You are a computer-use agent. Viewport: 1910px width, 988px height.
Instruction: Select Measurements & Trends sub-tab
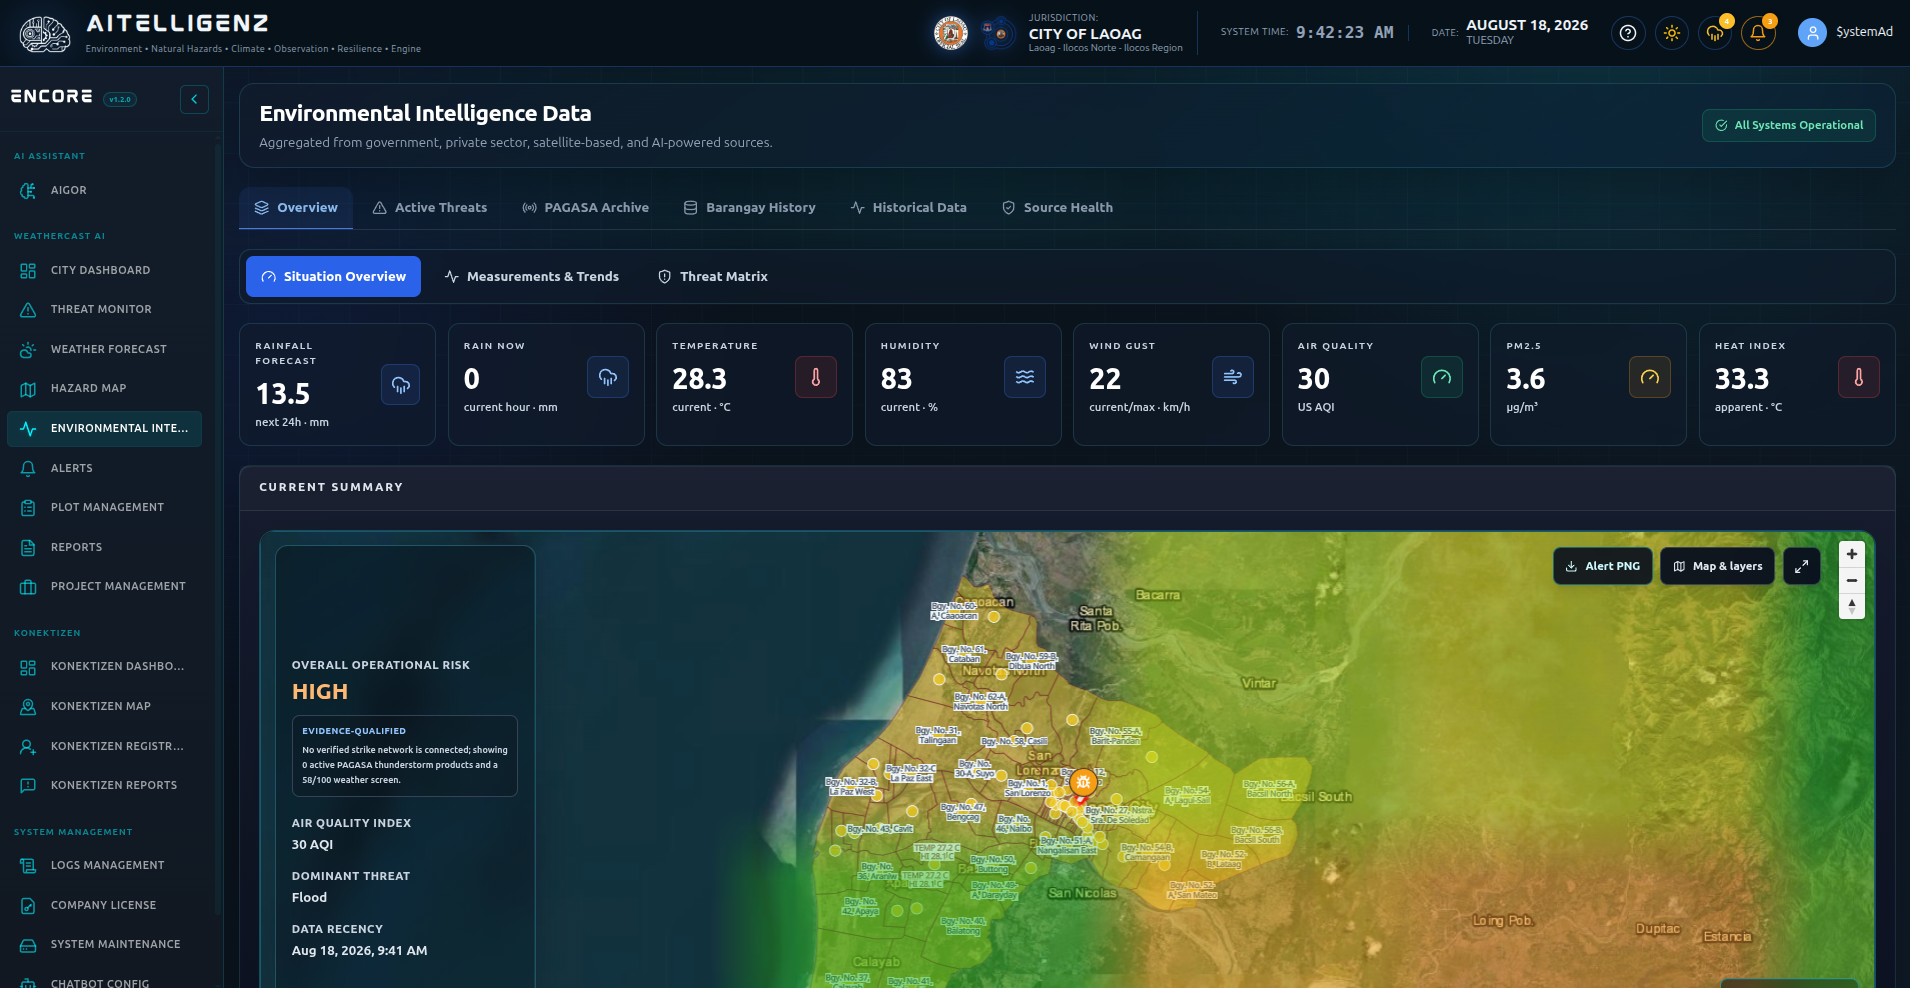tap(532, 277)
